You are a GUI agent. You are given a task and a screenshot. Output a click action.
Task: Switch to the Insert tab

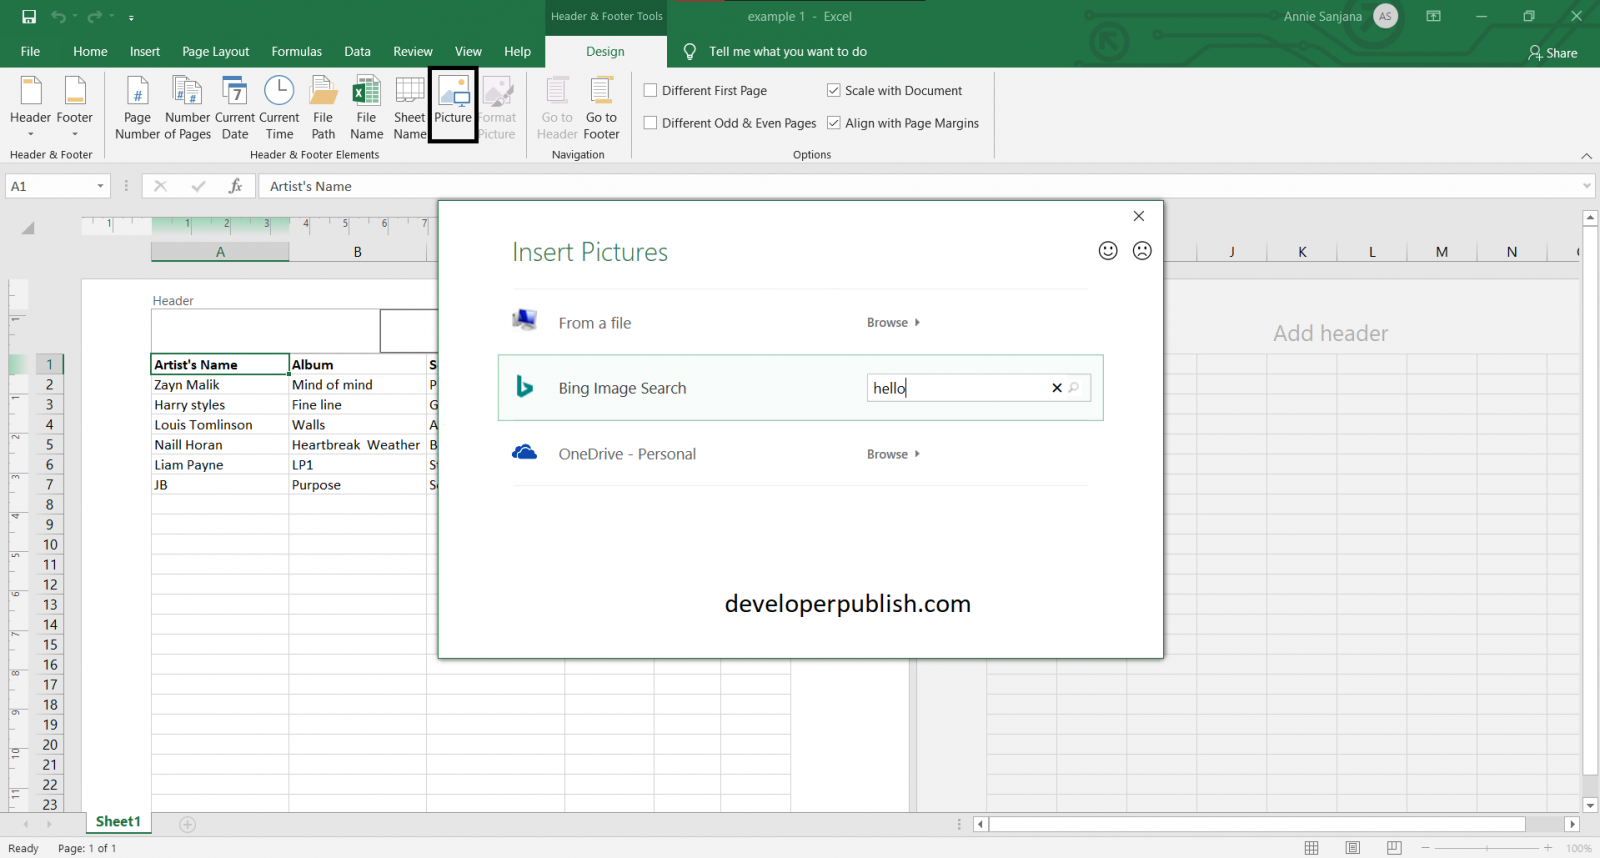145,52
